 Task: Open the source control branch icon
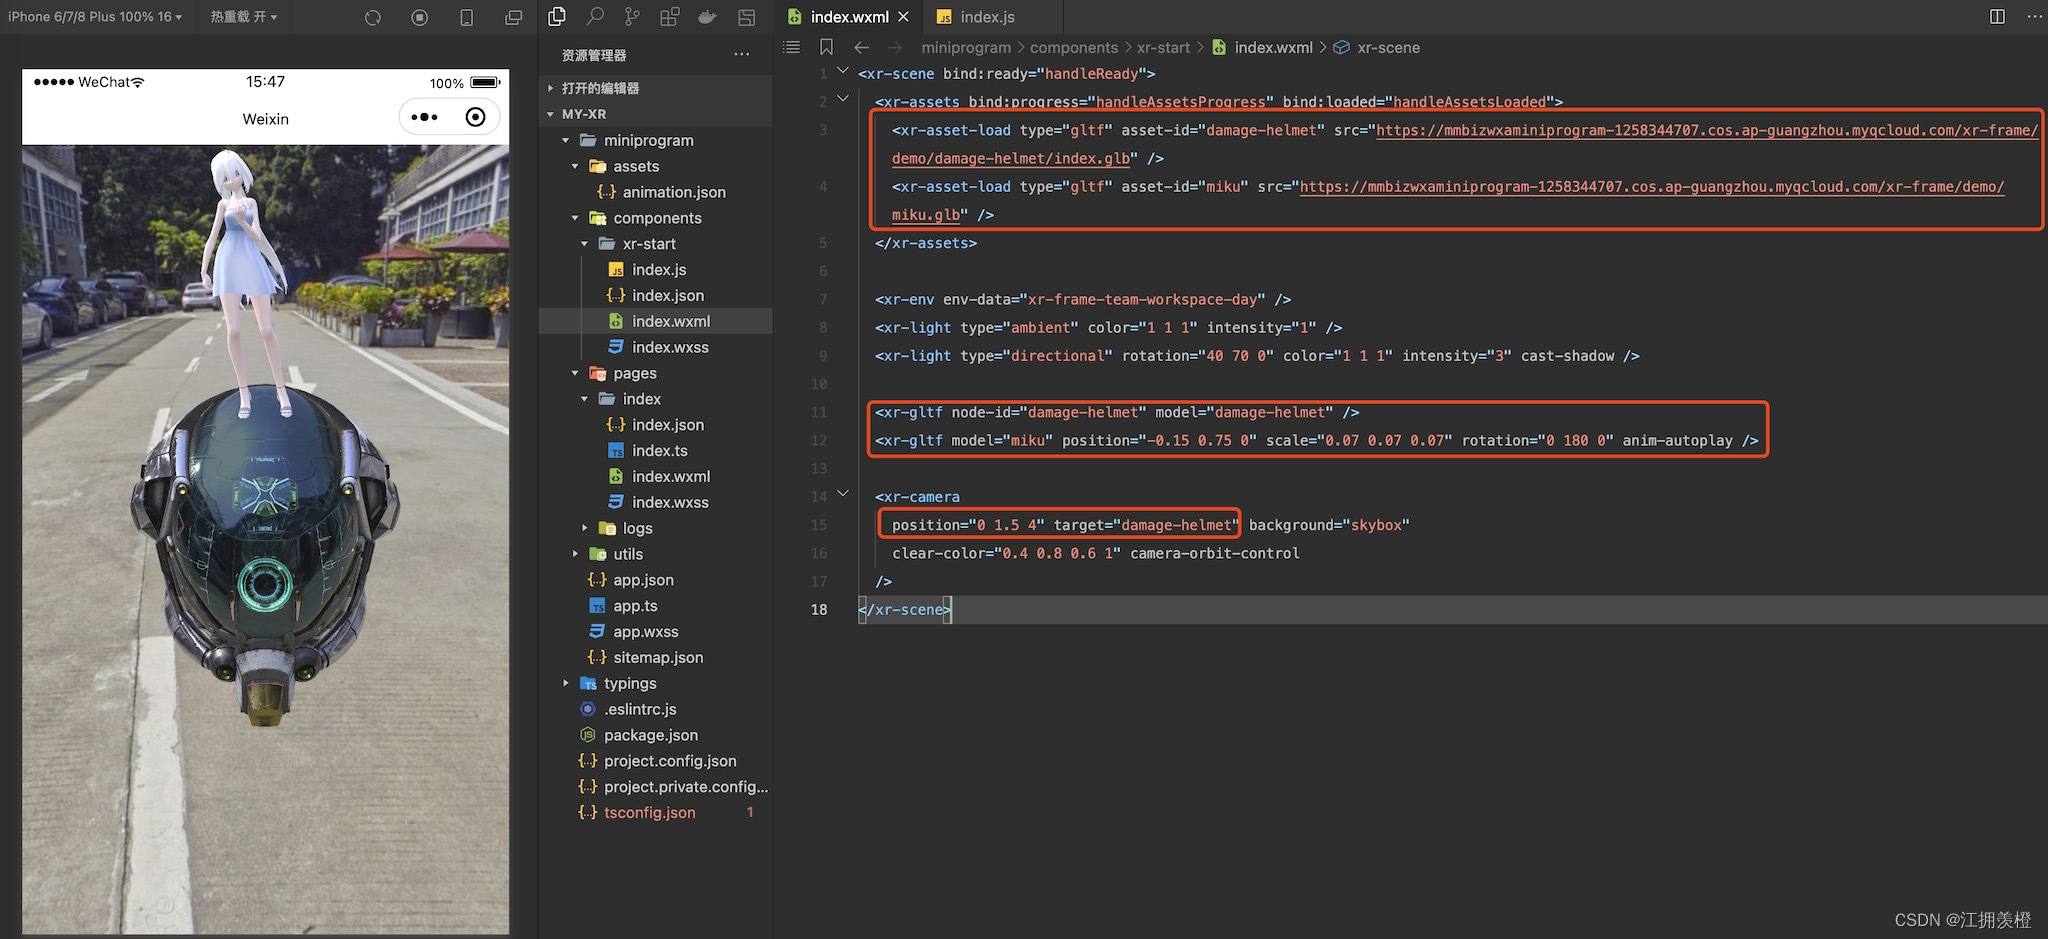click(632, 16)
